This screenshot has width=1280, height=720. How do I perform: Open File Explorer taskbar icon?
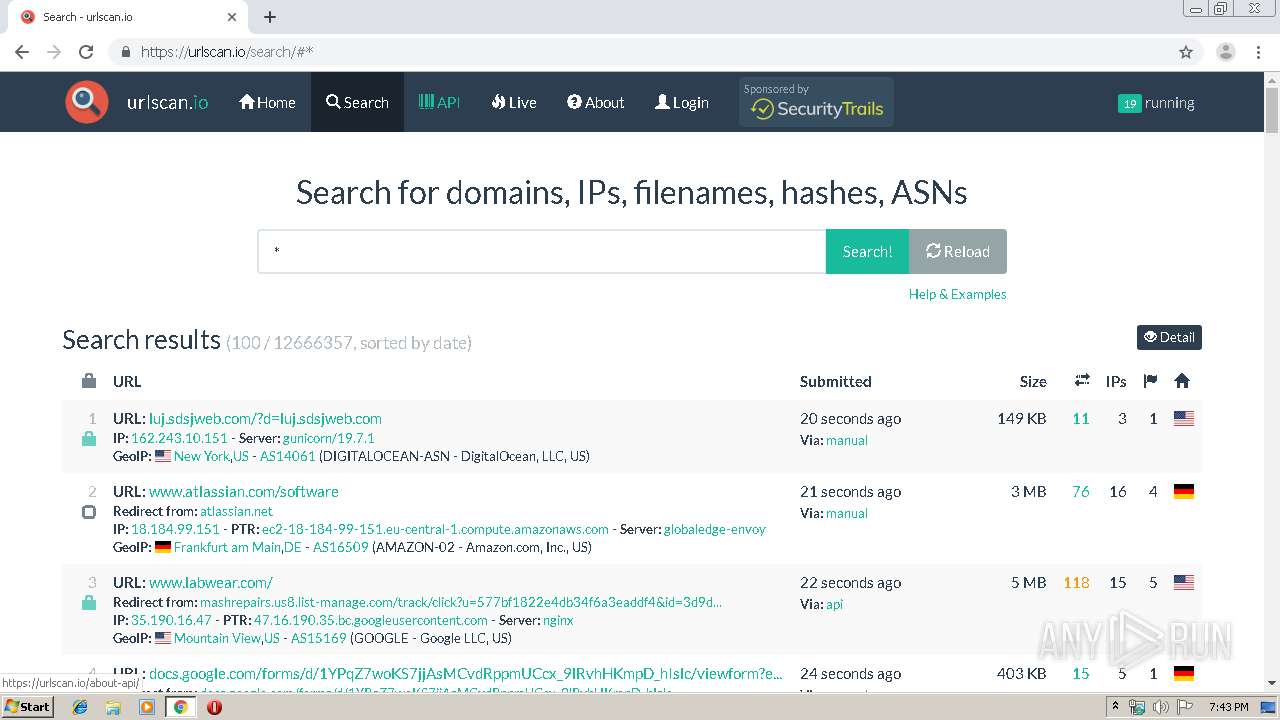click(113, 707)
